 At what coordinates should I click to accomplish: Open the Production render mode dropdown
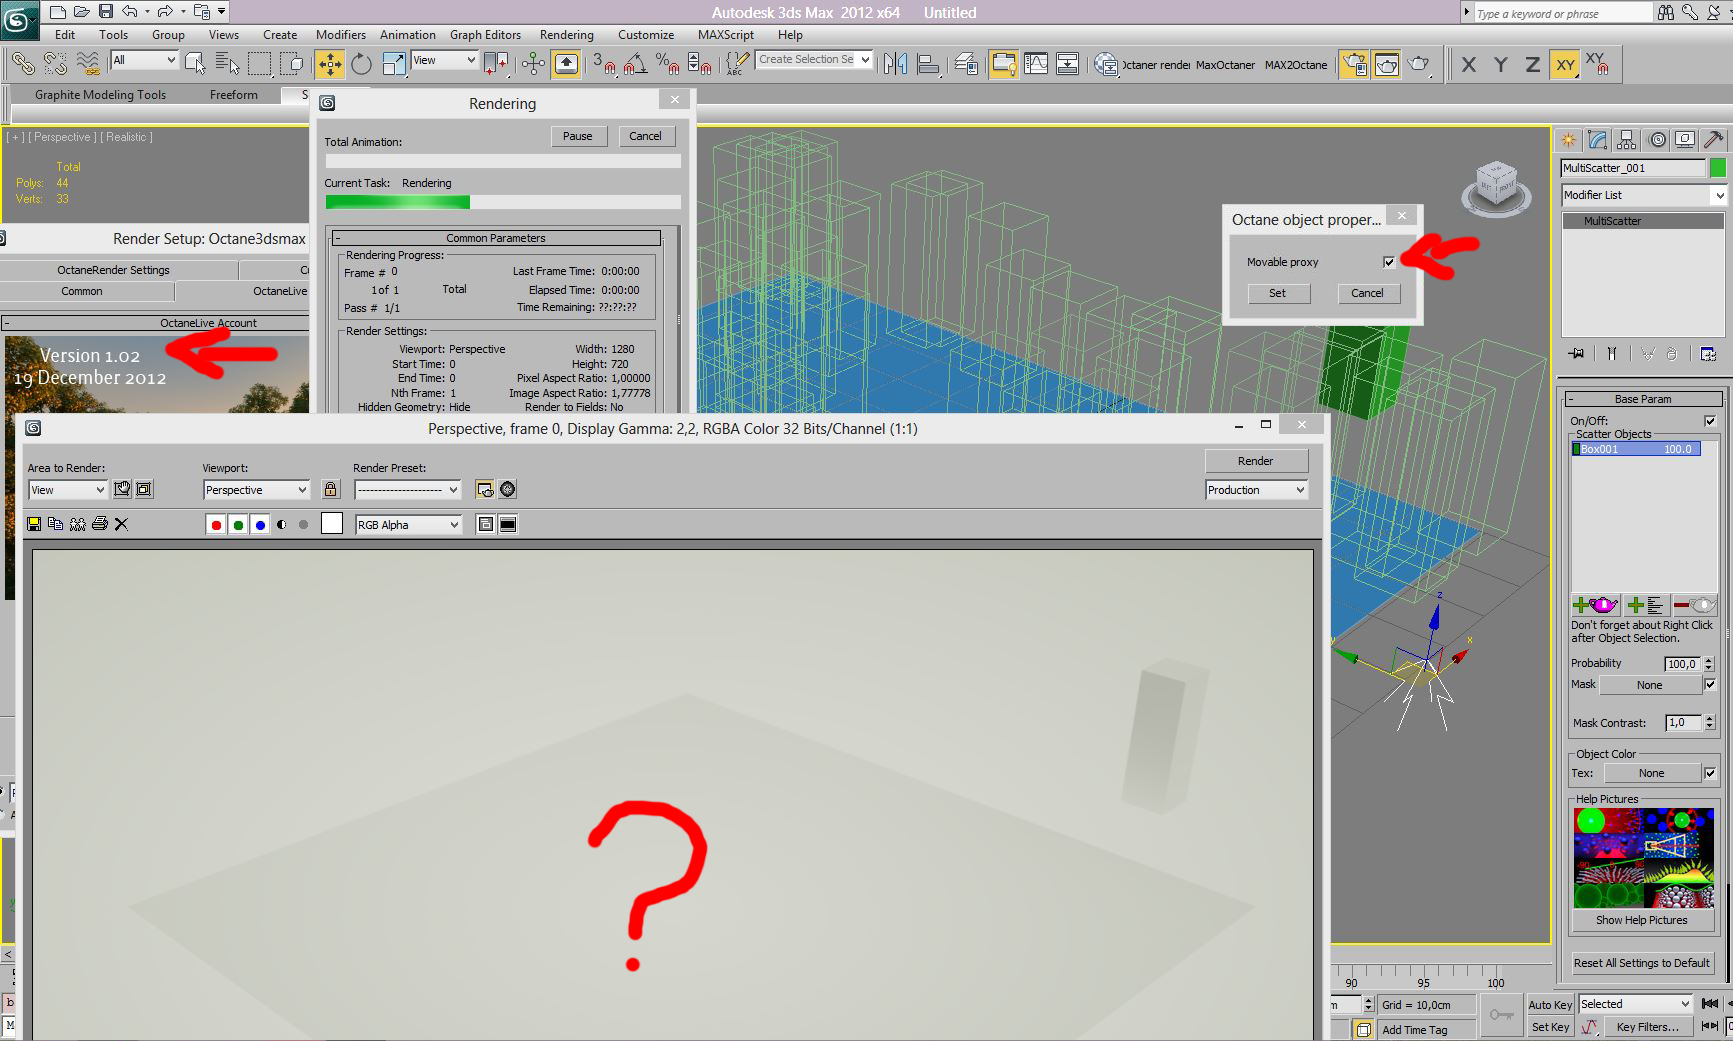pyautogui.click(x=1256, y=490)
